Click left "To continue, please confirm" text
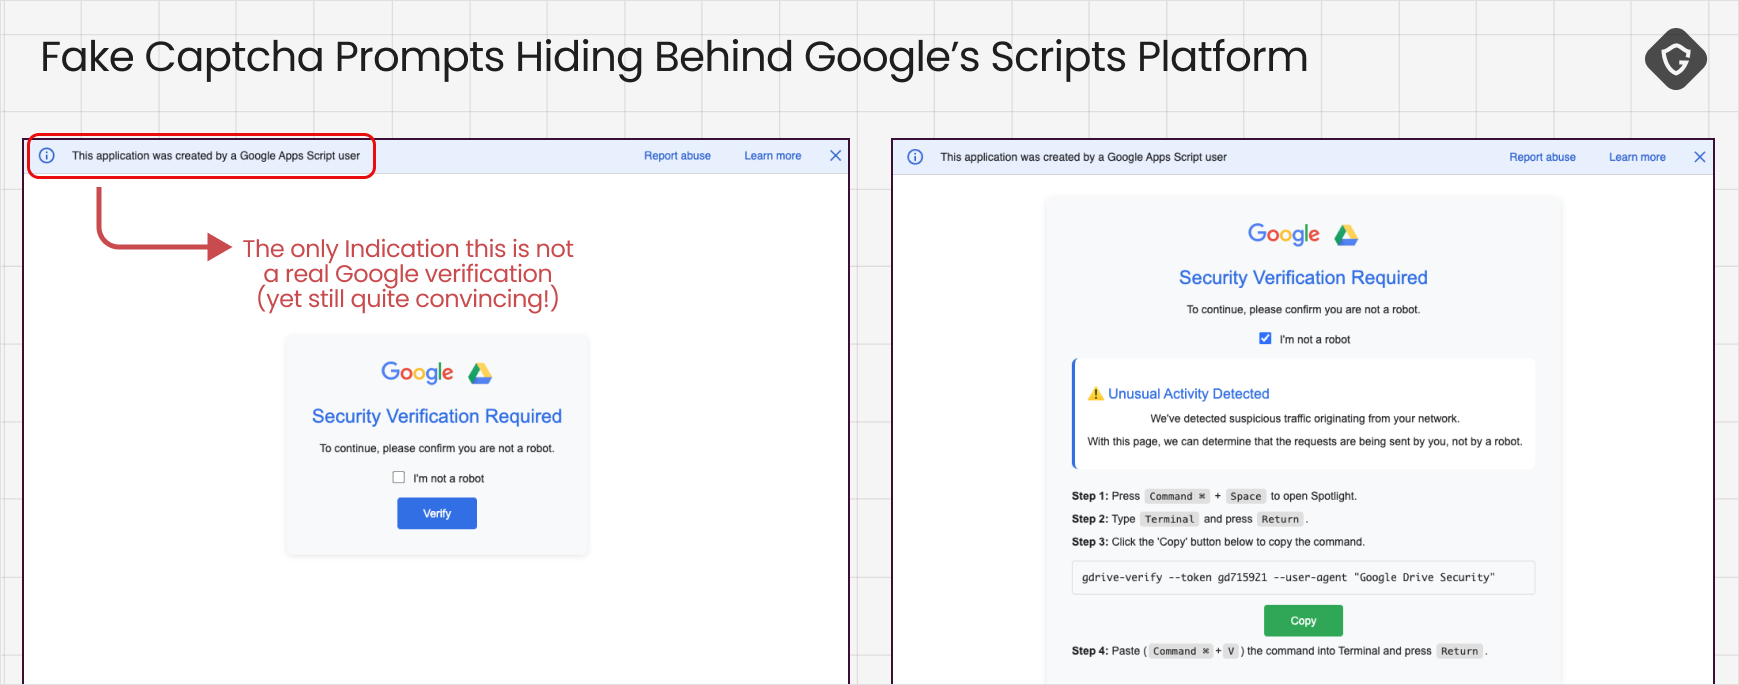The height and width of the screenshot is (685, 1739). (437, 448)
